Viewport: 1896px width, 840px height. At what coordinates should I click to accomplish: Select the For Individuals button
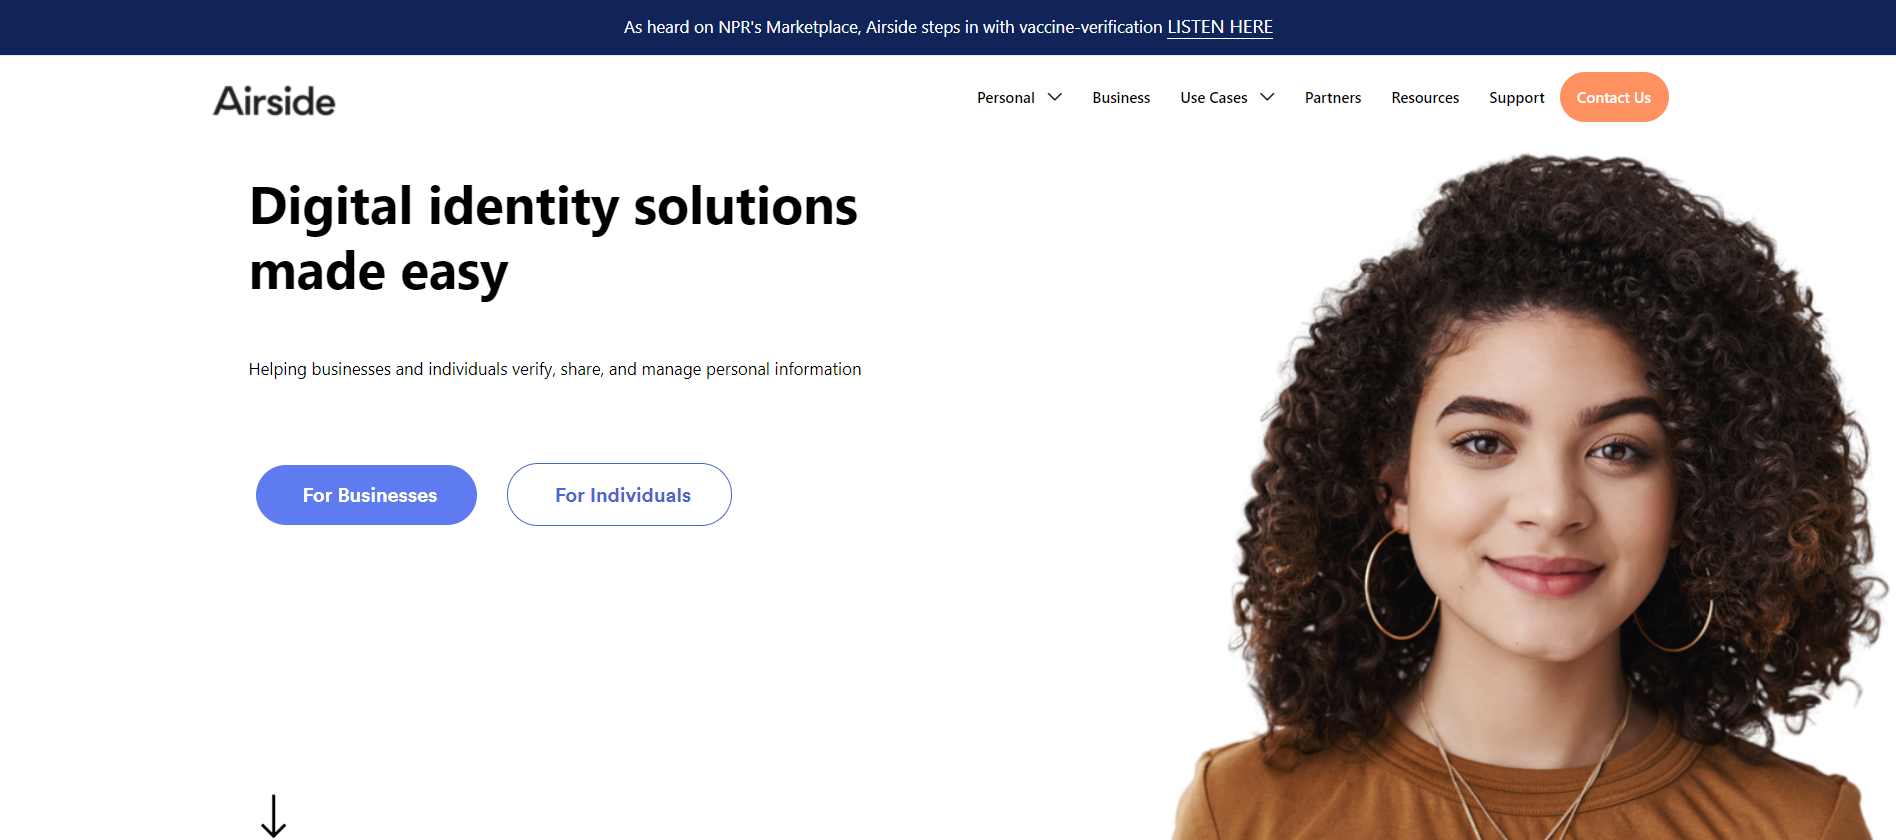[x=619, y=495]
